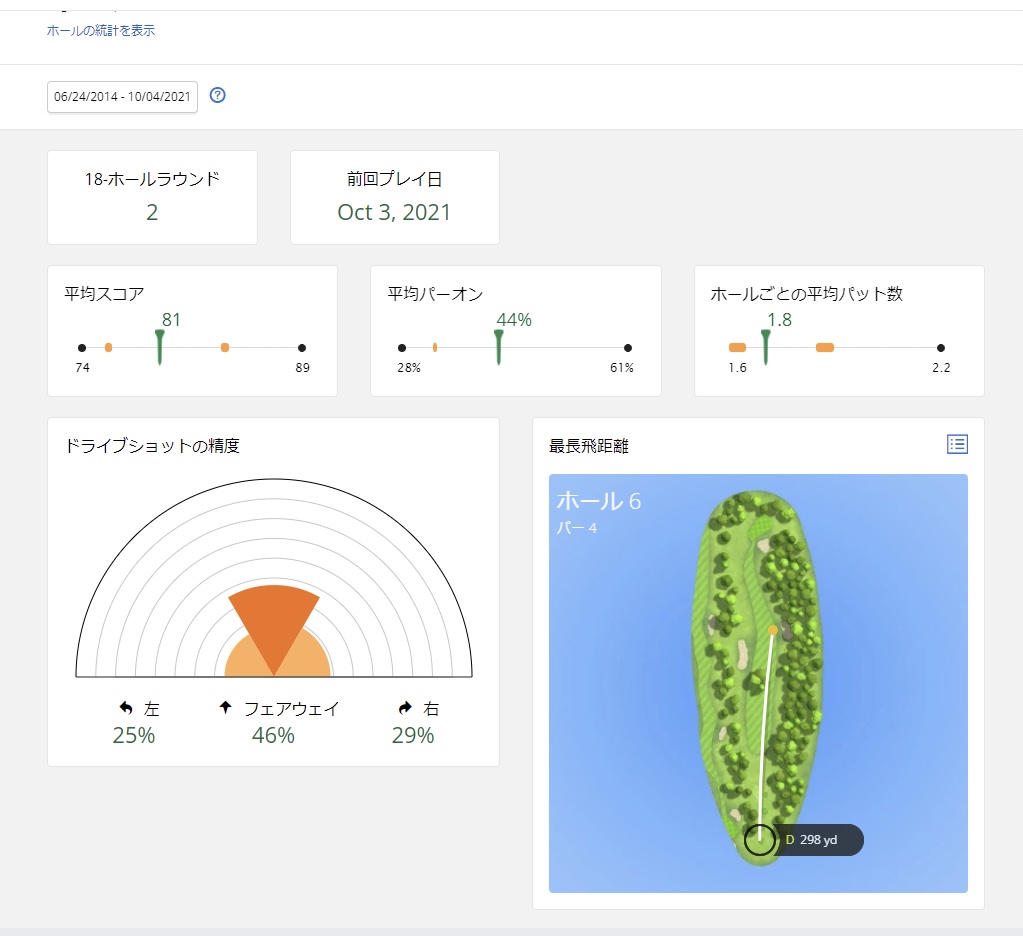Viewport: 1023px width, 936px height.
Task: Click the black endpoint dot above 61%
Action: (x=628, y=348)
